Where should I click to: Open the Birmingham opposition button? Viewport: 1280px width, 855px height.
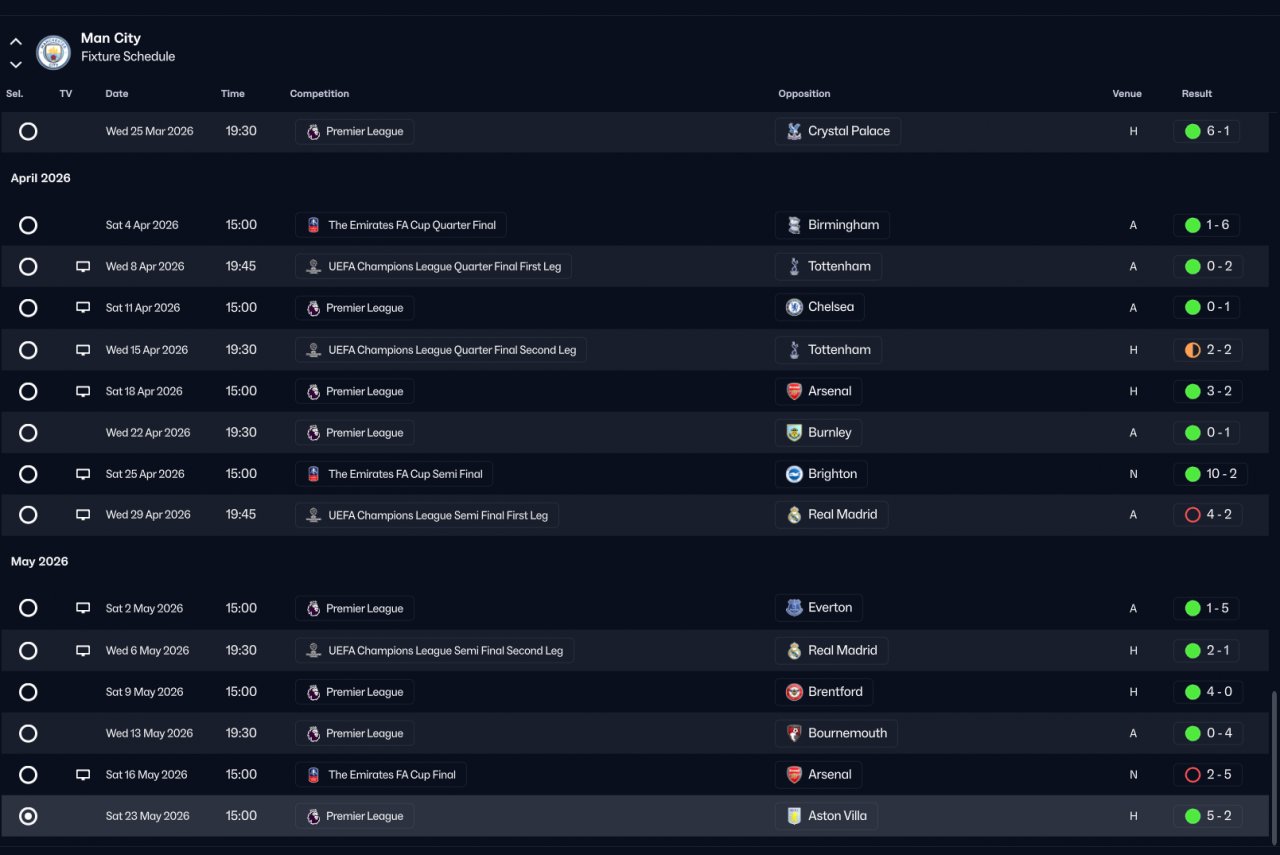coord(832,225)
